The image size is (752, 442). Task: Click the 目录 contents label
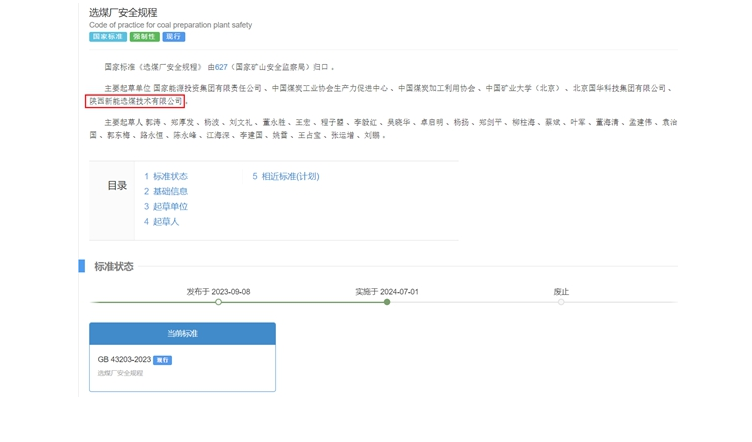pyautogui.click(x=117, y=186)
